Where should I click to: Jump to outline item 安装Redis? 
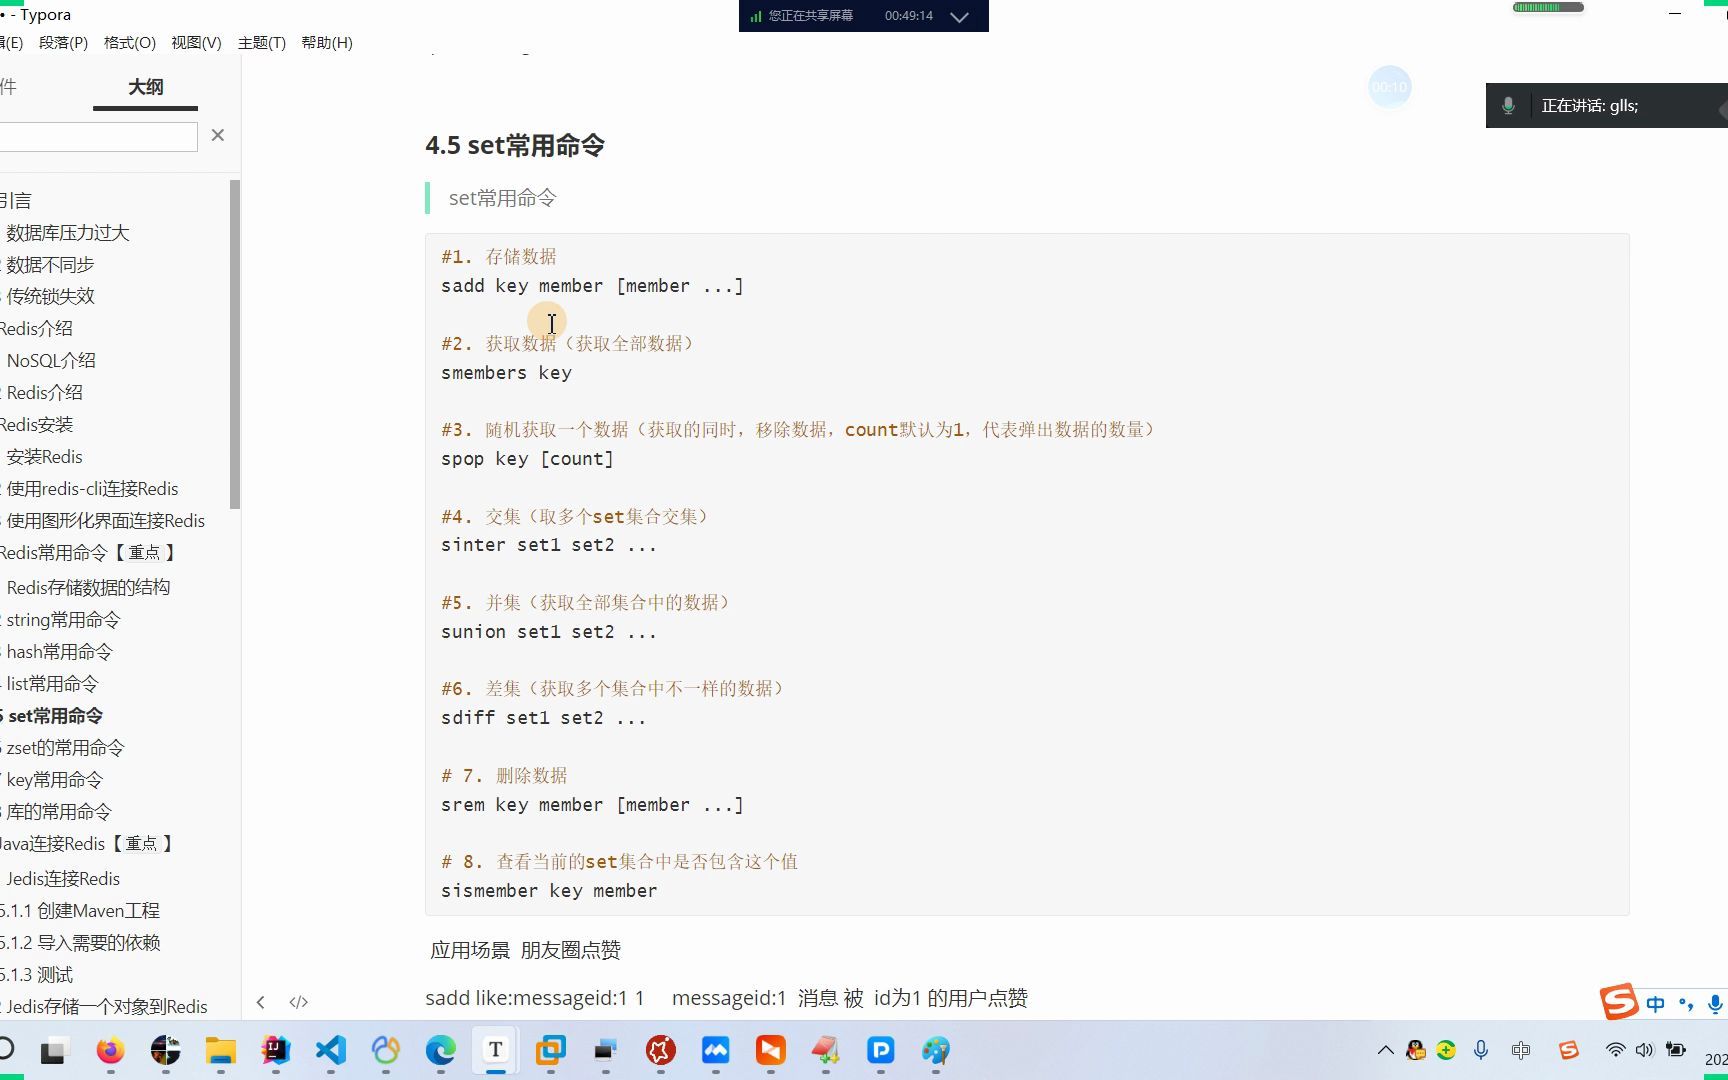[45, 457]
